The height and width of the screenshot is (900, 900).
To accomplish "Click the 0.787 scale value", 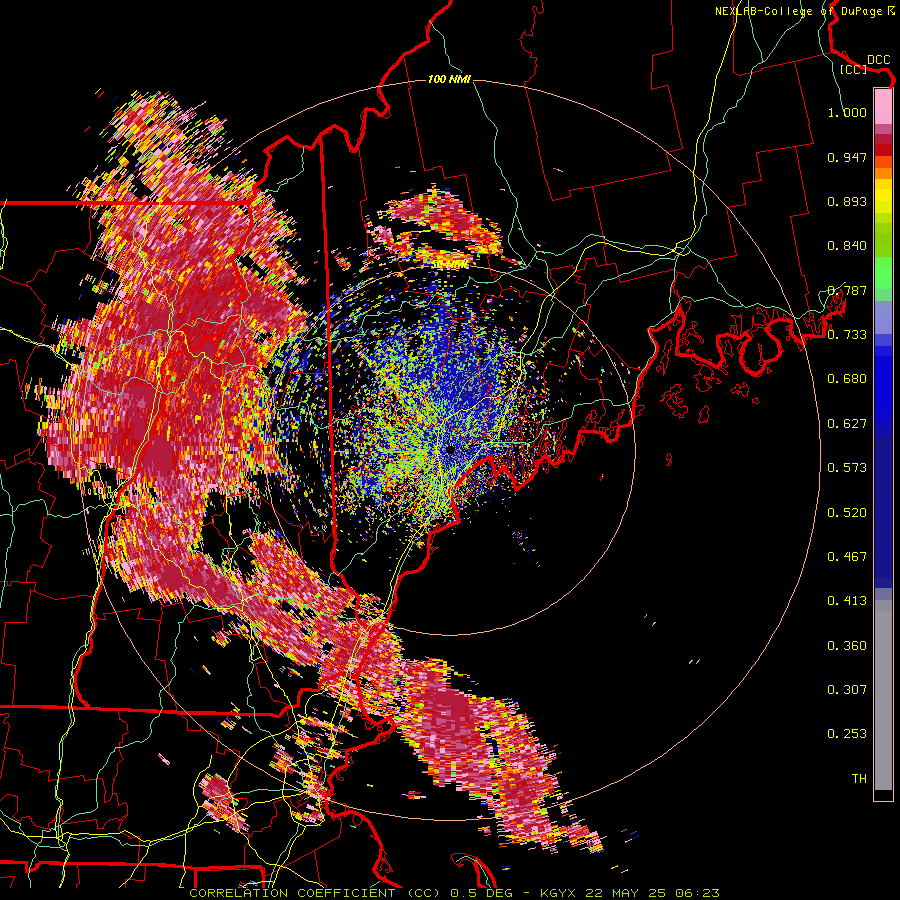I will tap(847, 290).
